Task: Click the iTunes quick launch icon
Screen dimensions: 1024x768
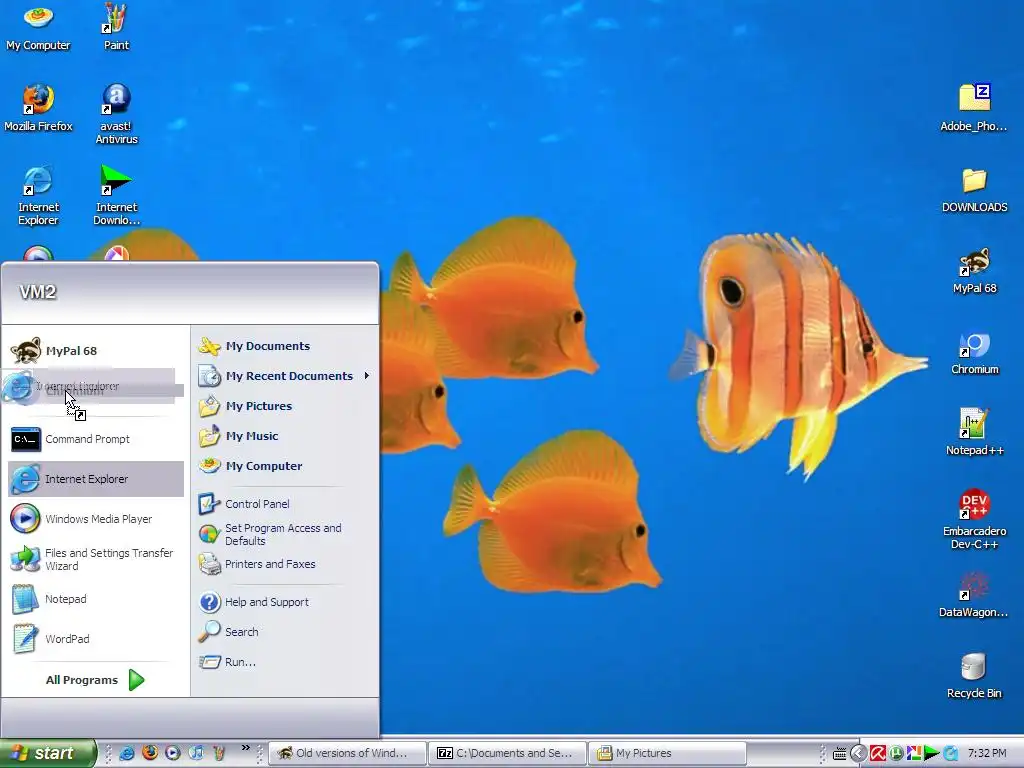Action: (x=195, y=753)
